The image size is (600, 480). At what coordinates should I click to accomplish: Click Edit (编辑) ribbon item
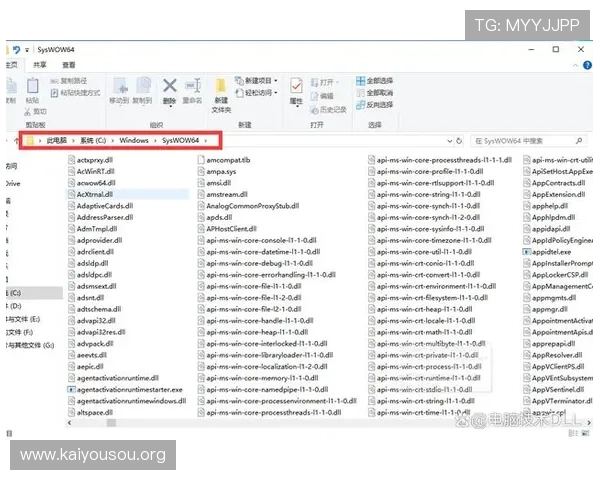[322, 96]
